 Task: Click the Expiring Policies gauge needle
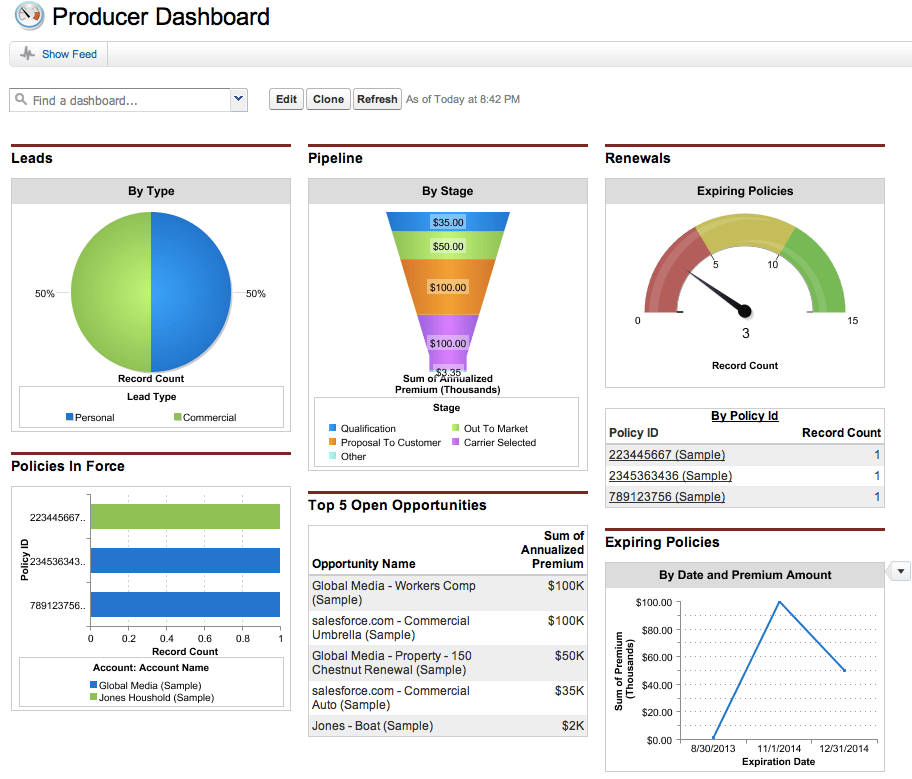(x=717, y=292)
